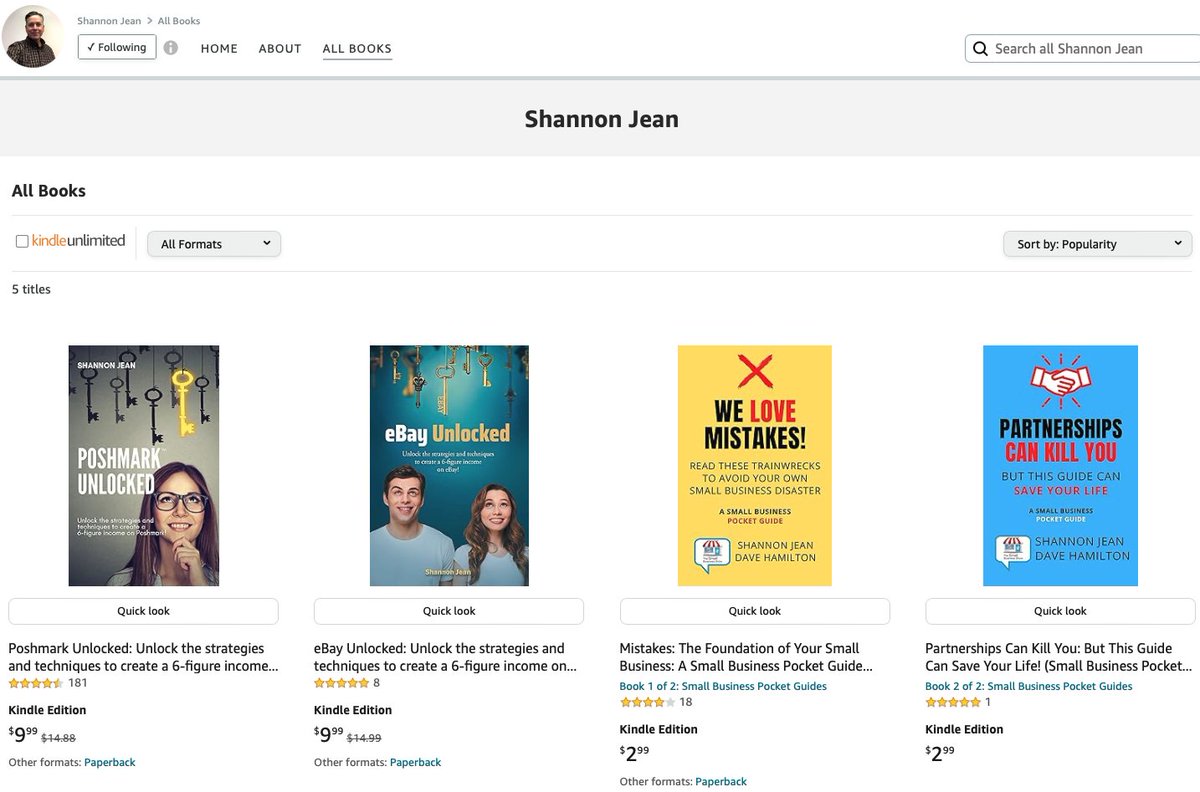Click the 8 ratings count for eBay Unlocked
Image resolution: width=1200 pixels, height=792 pixels.
376,683
